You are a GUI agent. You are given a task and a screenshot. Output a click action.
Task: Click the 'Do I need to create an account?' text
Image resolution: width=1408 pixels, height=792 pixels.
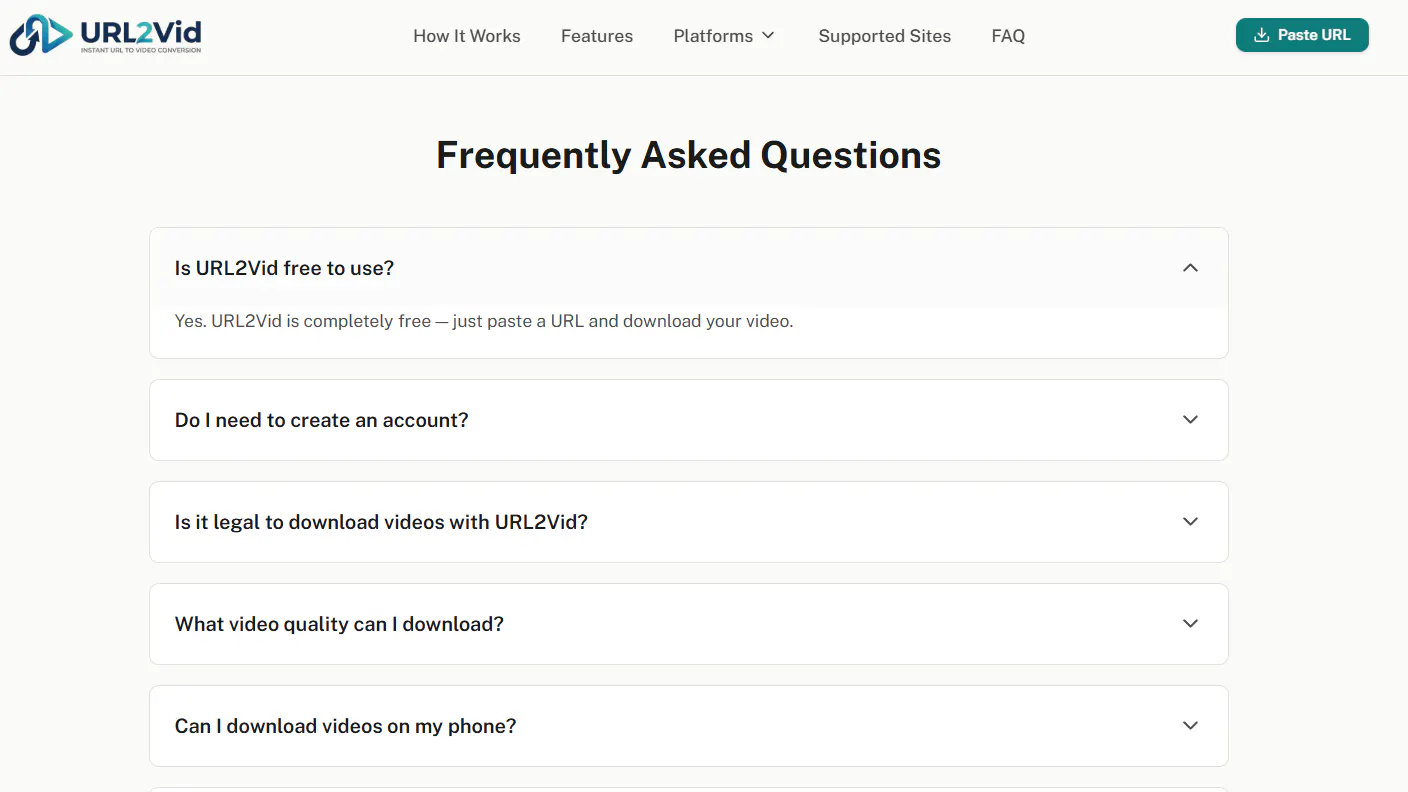322,420
